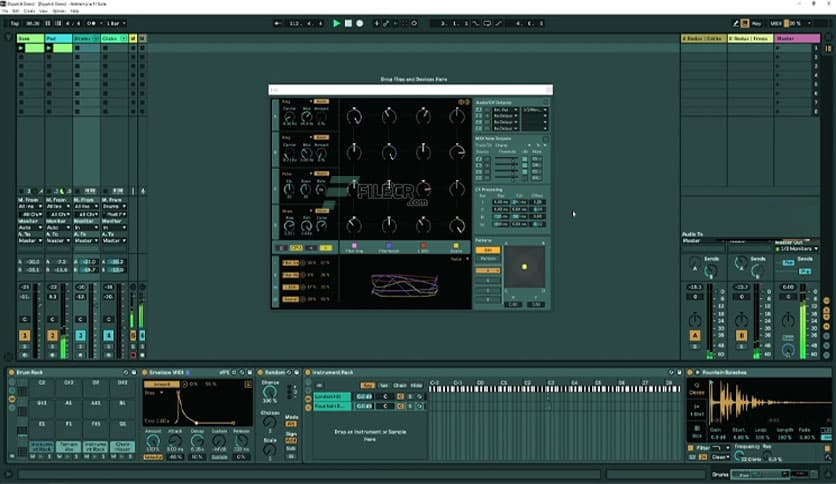Unfold the Clicks group track arrow

click(x=123, y=38)
